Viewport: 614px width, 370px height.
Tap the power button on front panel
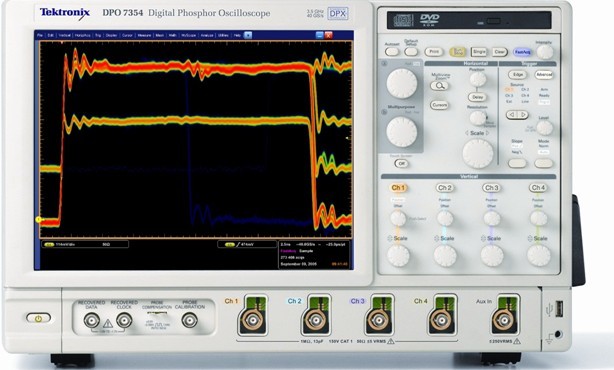point(38,318)
